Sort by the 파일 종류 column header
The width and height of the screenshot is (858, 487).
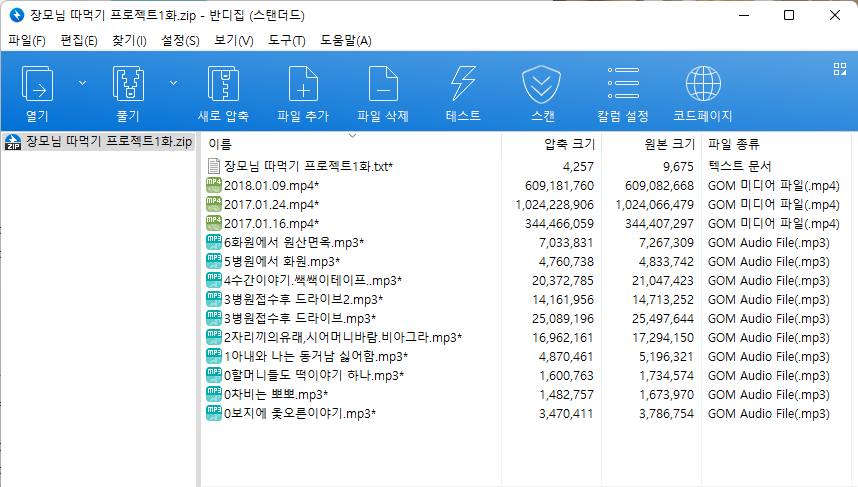734,144
